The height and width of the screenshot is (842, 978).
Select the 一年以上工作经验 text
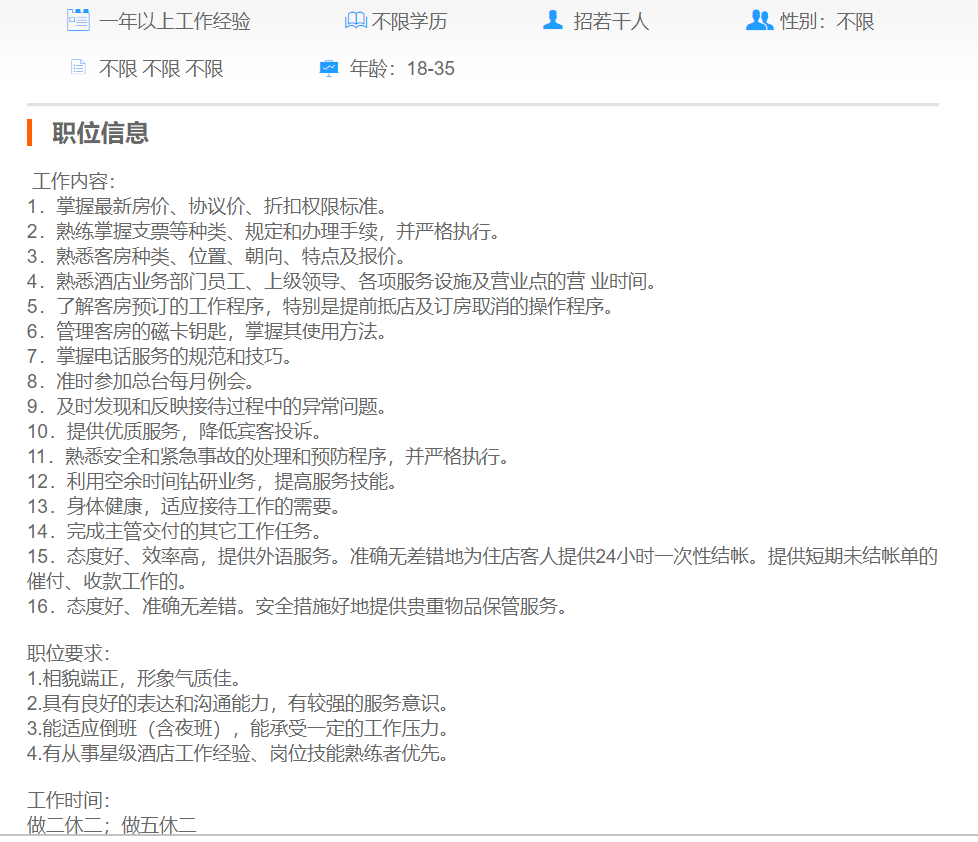click(174, 21)
